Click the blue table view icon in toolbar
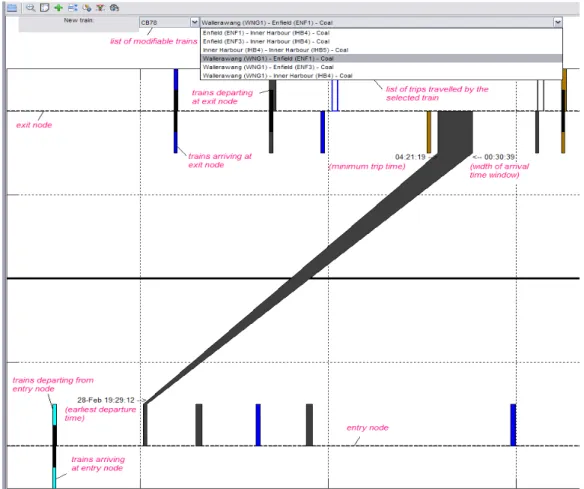 click(x=12, y=8)
